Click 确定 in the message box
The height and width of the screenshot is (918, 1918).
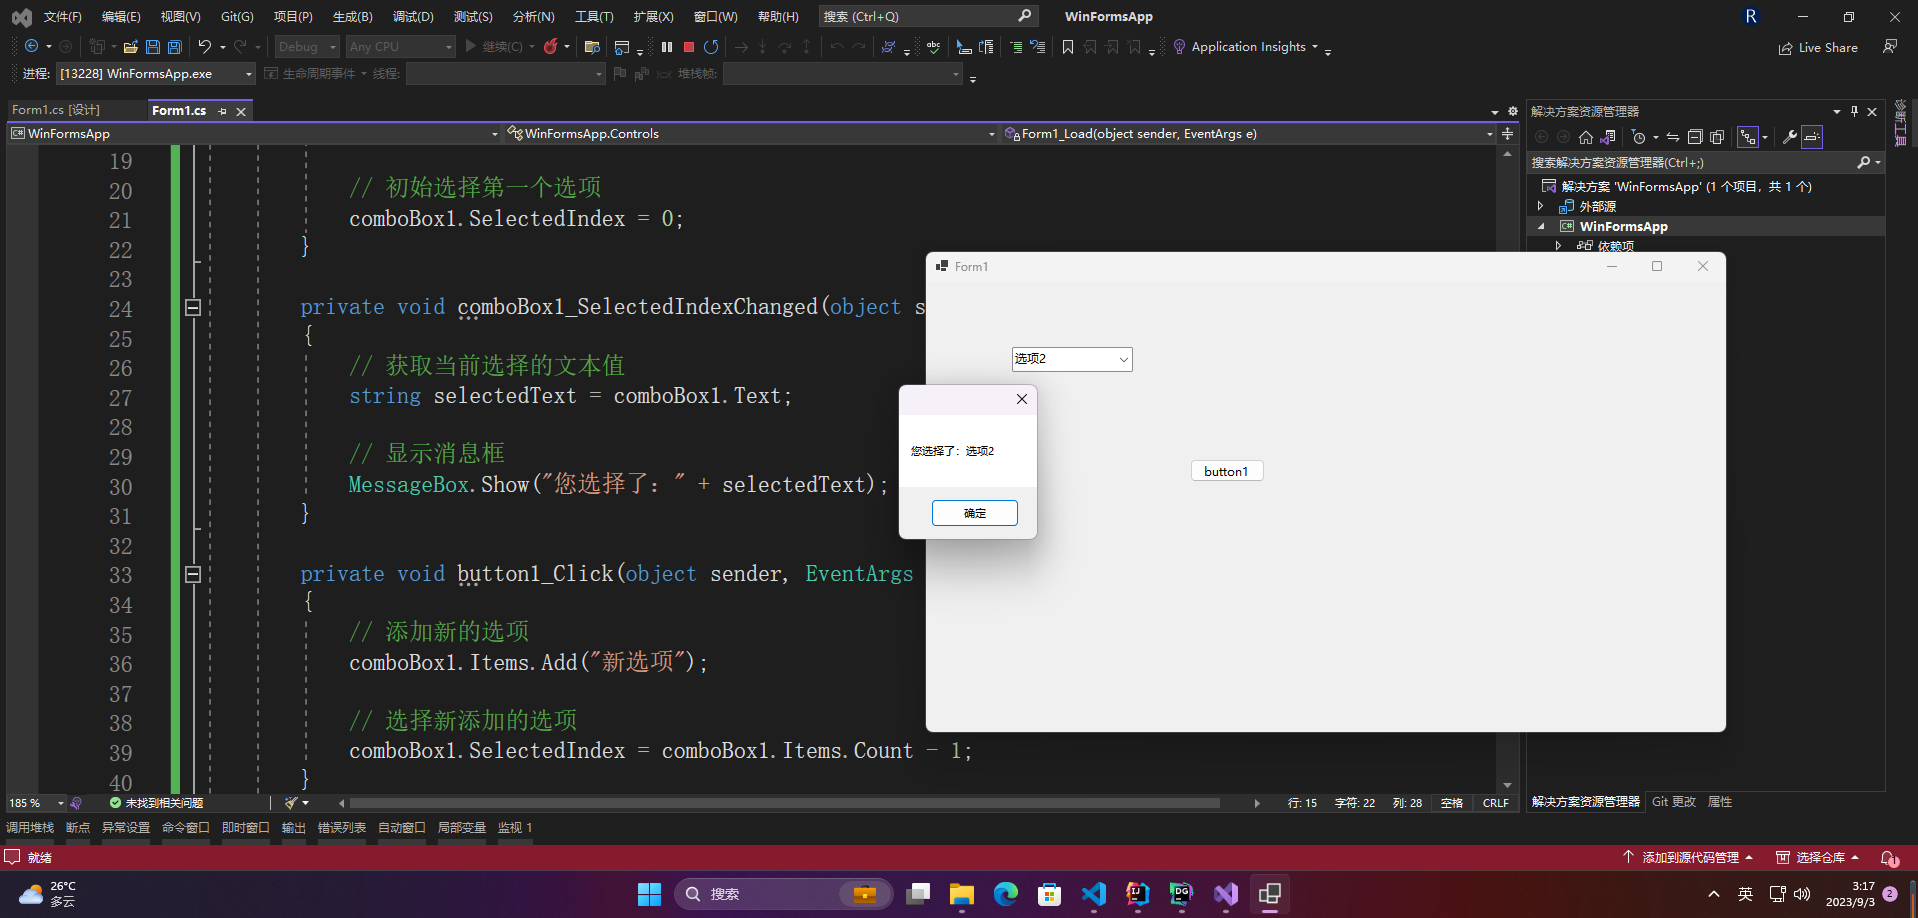click(x=975, y=513)
